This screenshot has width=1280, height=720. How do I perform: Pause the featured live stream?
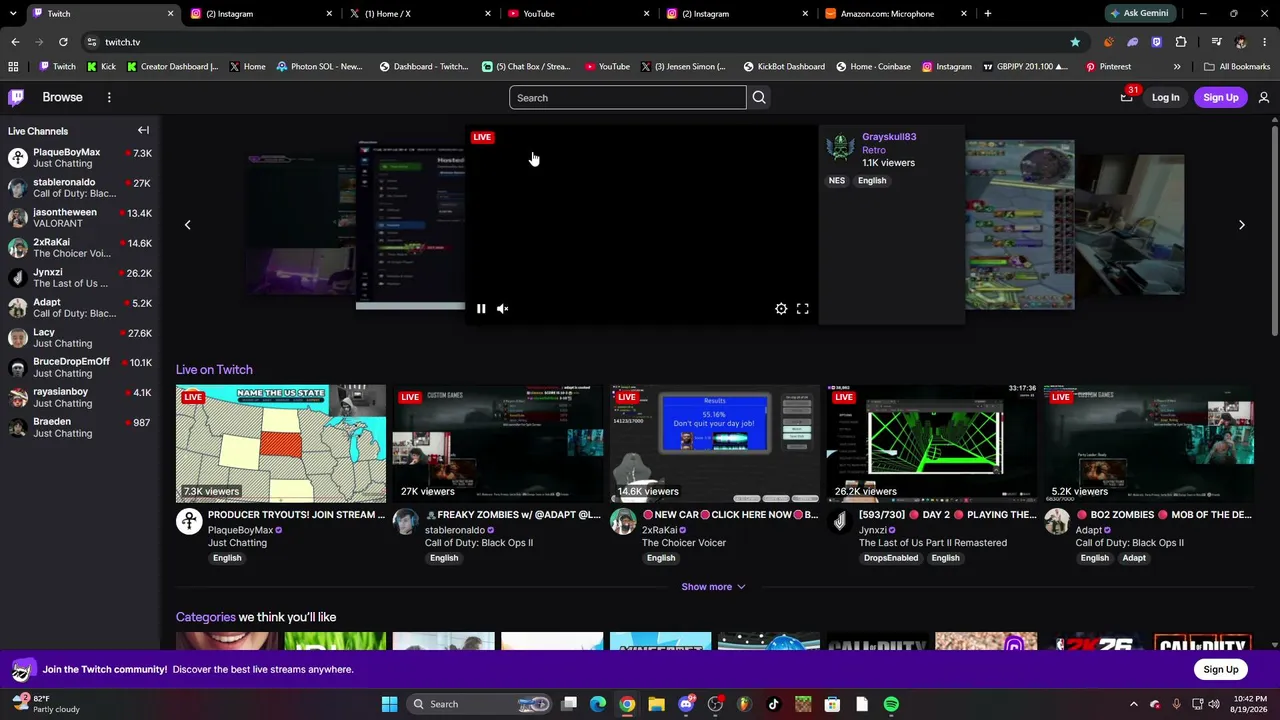pyautogui.click(x=481, y=309)
